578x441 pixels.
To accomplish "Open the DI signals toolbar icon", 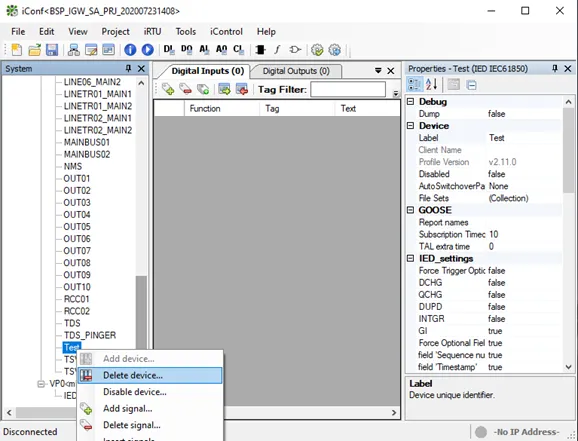I will 169,50.
